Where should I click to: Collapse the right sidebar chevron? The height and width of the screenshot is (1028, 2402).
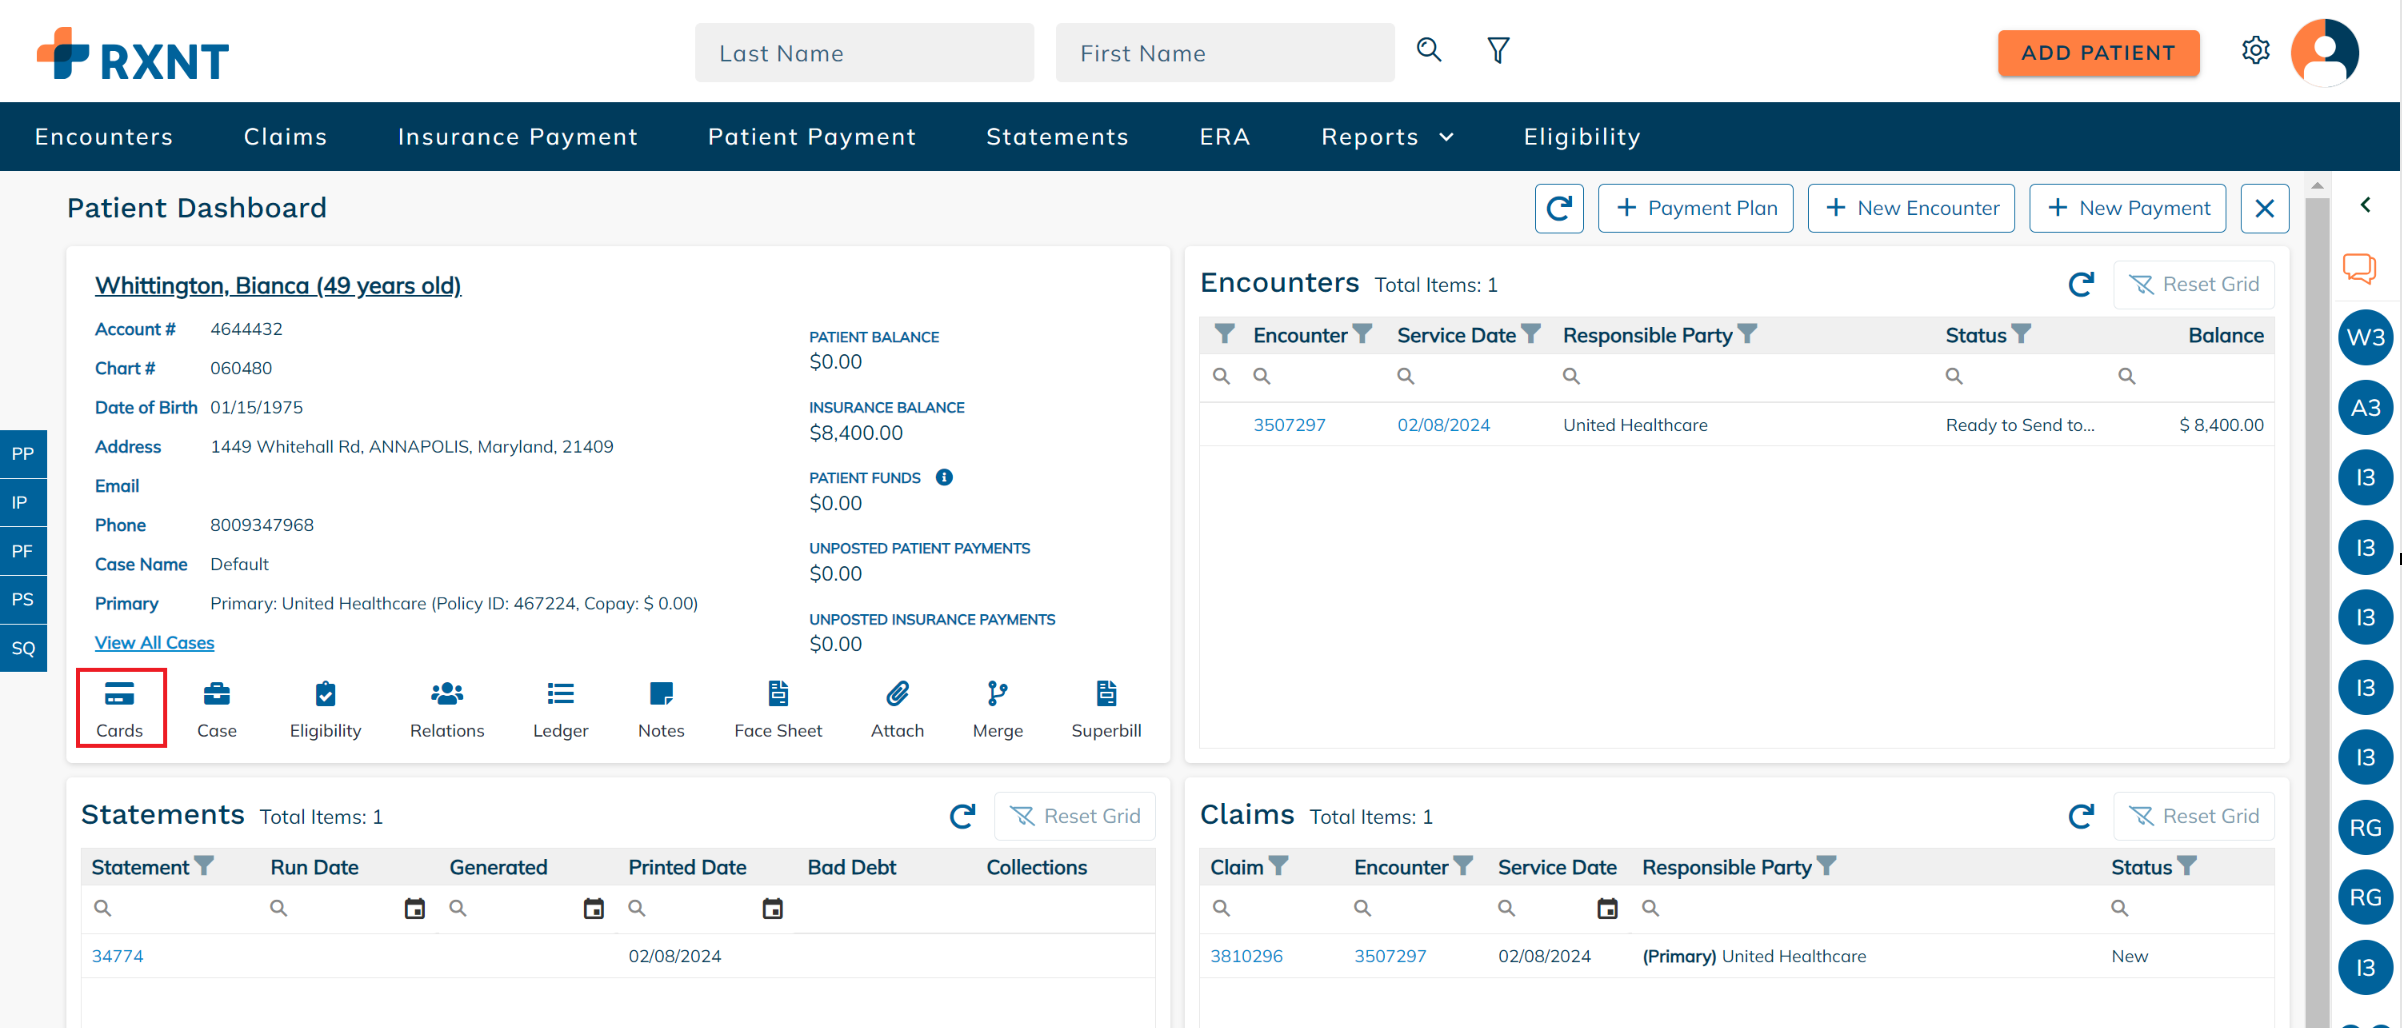tap(2365, 205)
